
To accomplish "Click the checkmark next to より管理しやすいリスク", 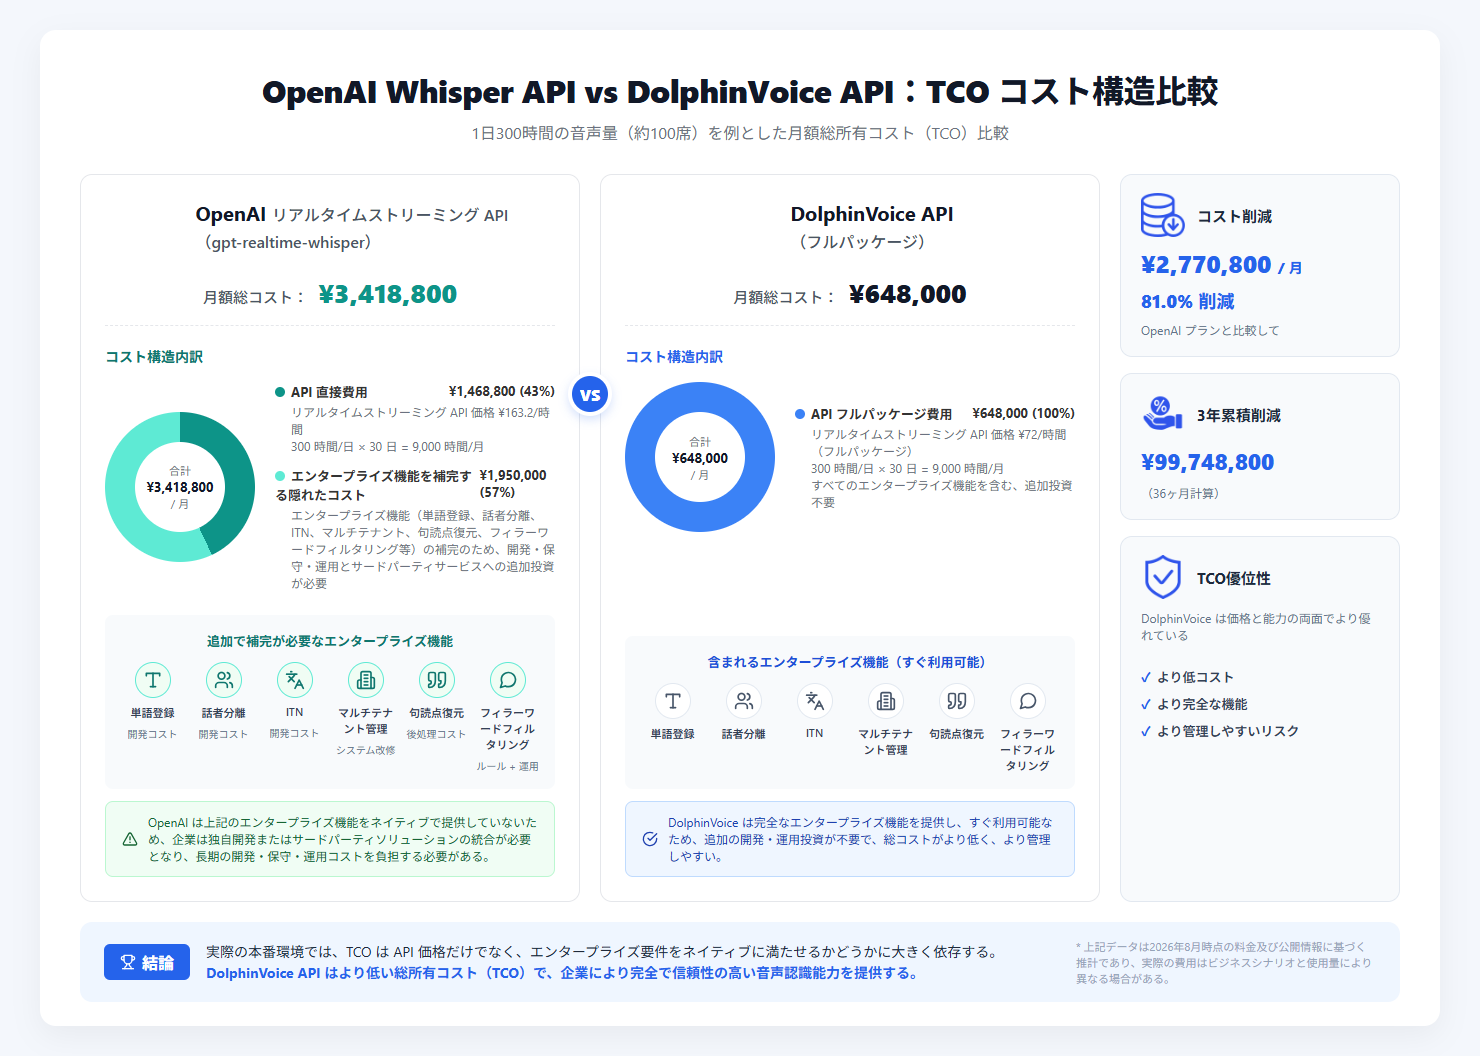I will (x=1146, y=731).
